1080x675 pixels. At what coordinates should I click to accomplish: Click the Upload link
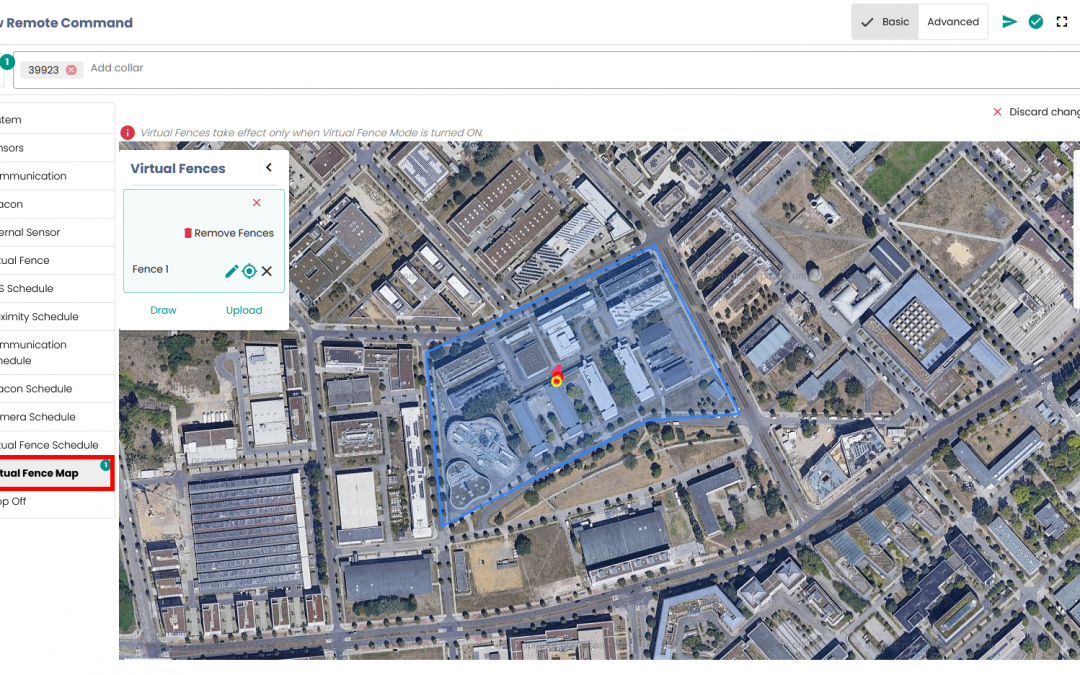coord(244,310)
